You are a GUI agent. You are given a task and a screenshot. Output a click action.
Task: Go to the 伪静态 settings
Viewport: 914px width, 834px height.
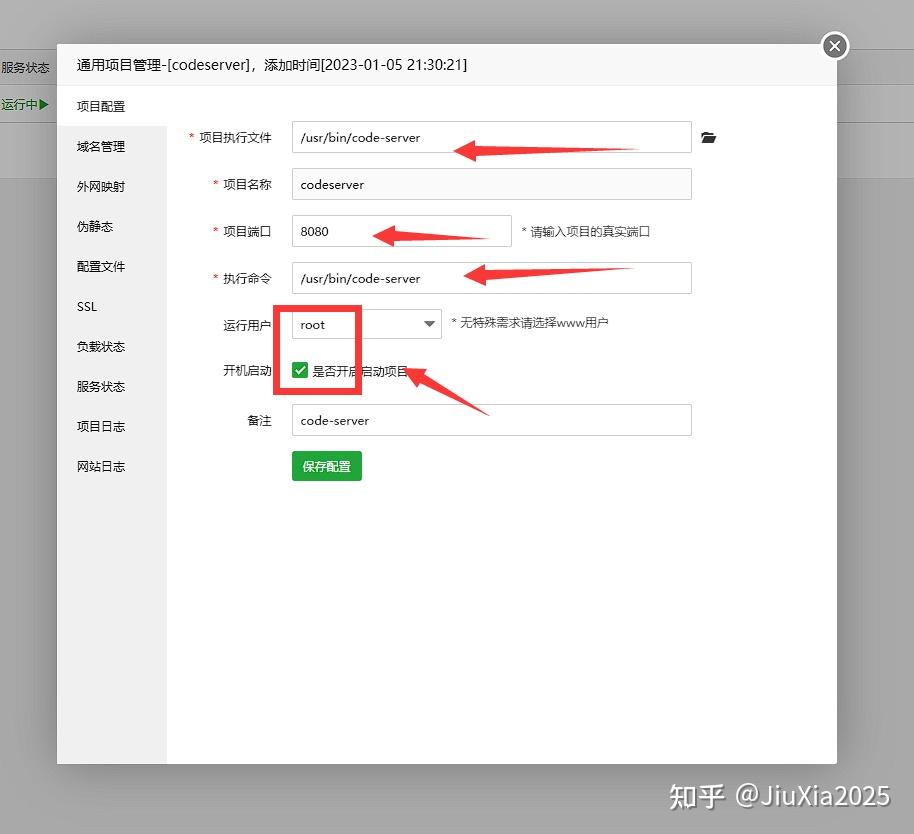coord(96,226)
